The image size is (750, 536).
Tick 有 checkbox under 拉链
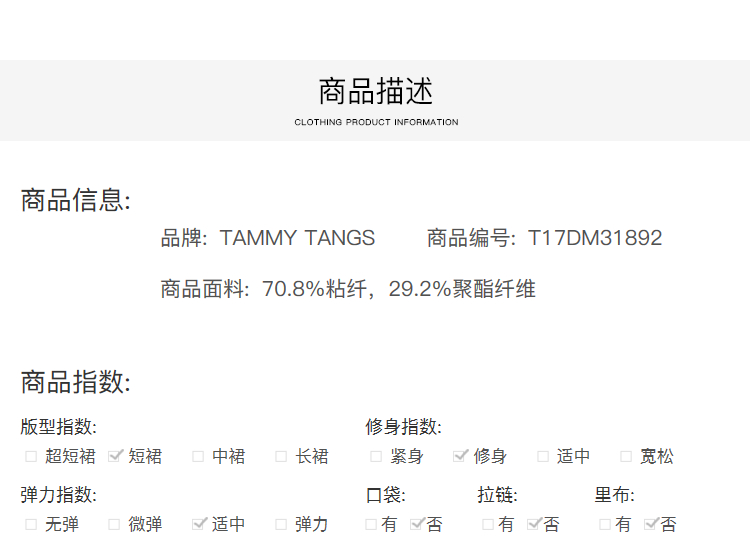[x=488, y=525]
